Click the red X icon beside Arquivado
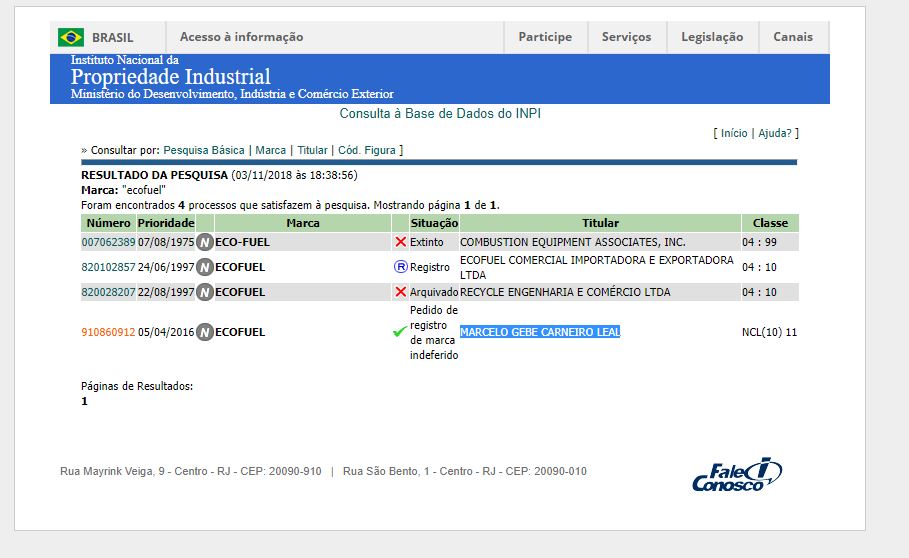 (401, 291)
